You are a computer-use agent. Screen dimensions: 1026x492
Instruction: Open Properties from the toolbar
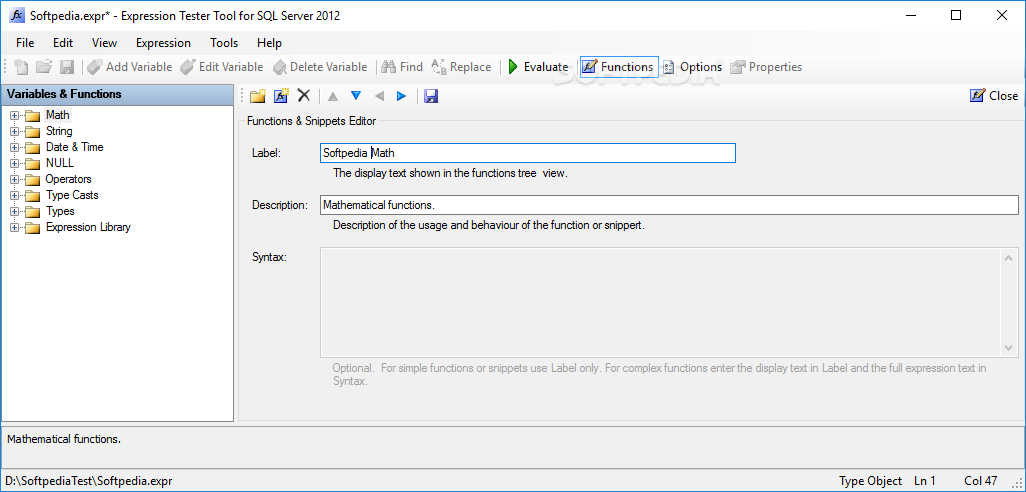tap(766, 67)
